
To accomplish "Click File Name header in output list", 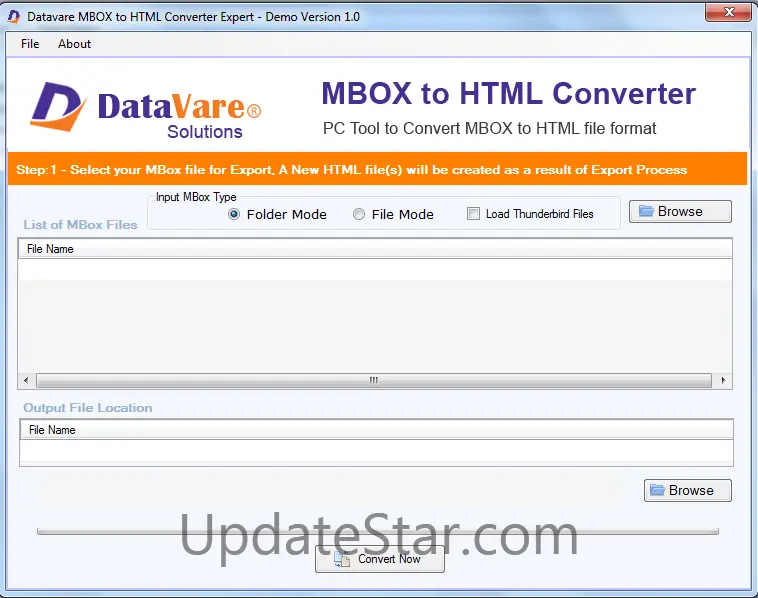I will tap(376, 430).
